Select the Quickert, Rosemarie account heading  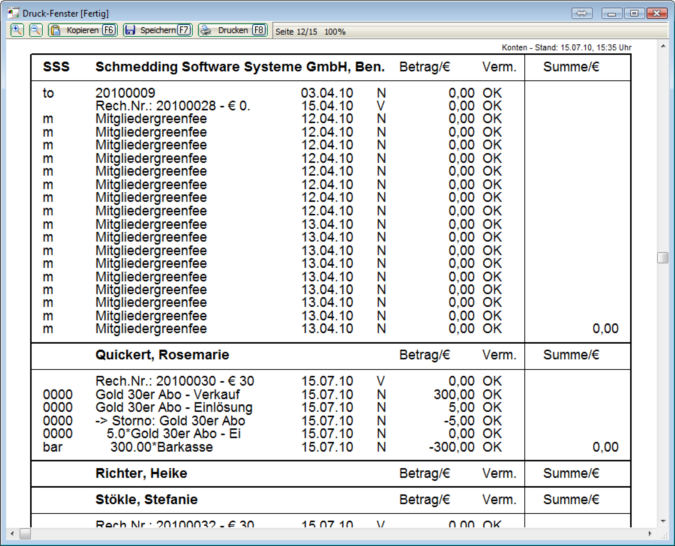162,355
